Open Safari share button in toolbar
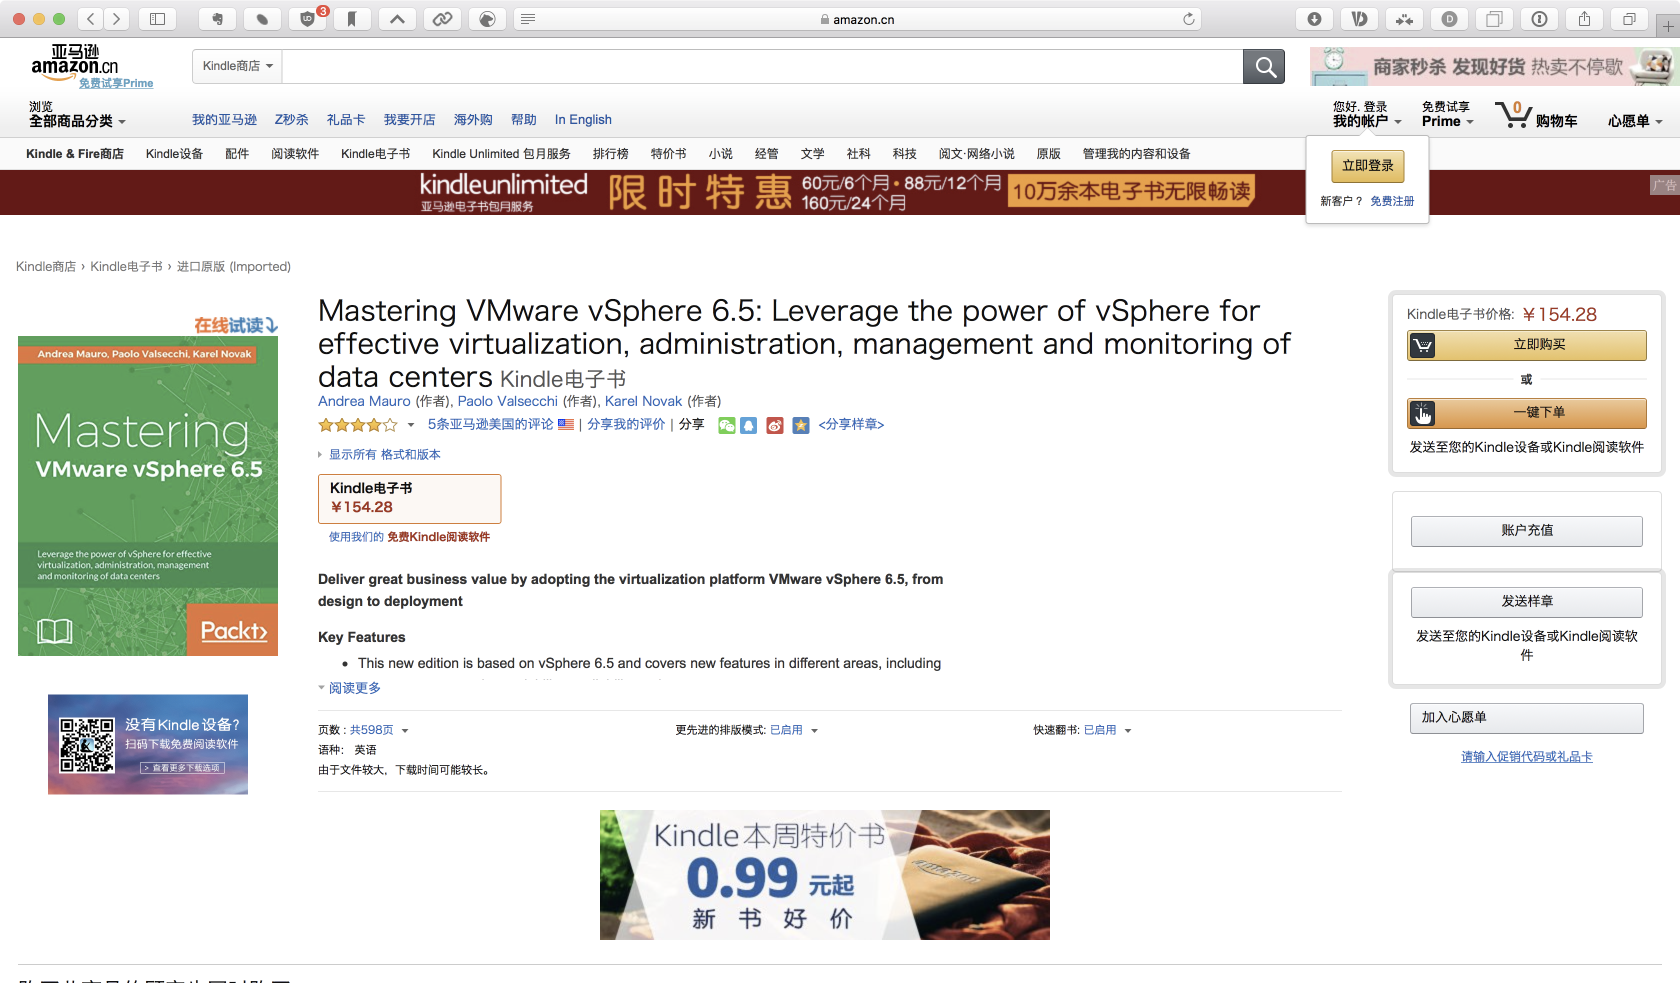This screenshot has width=1680, height=983. pos(1584,19)
